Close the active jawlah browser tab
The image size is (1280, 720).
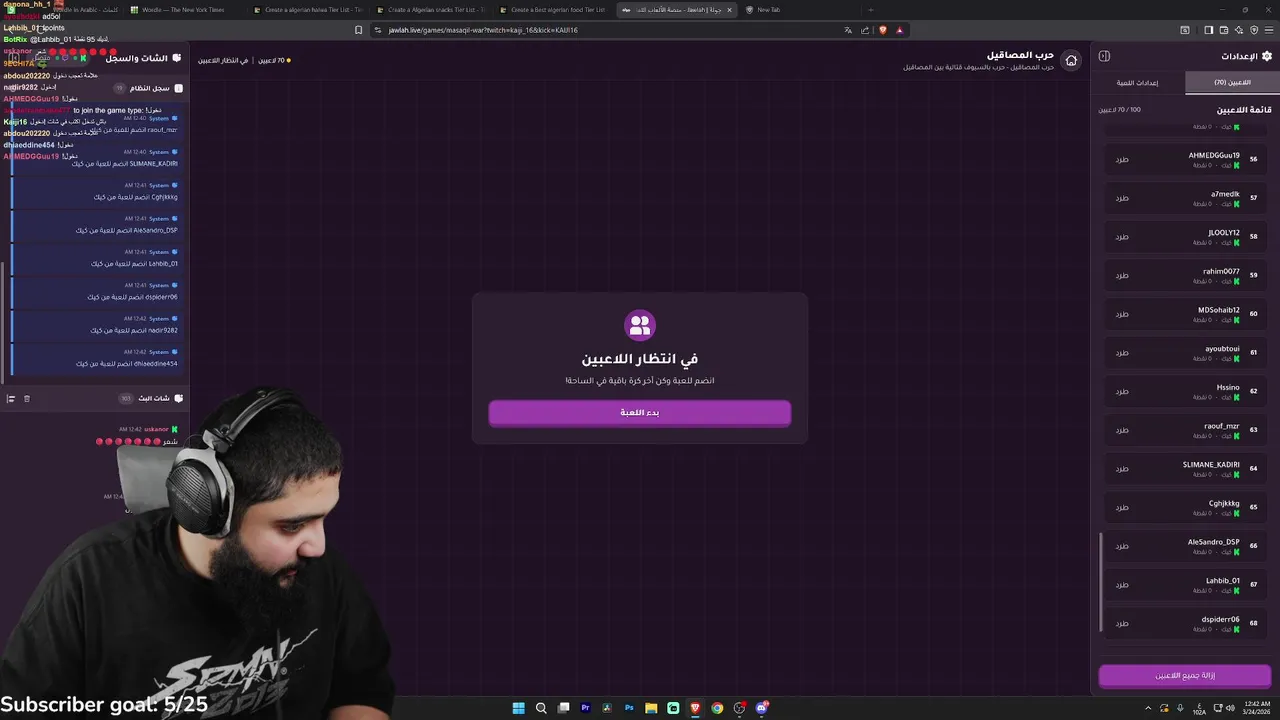coord(729,10)
